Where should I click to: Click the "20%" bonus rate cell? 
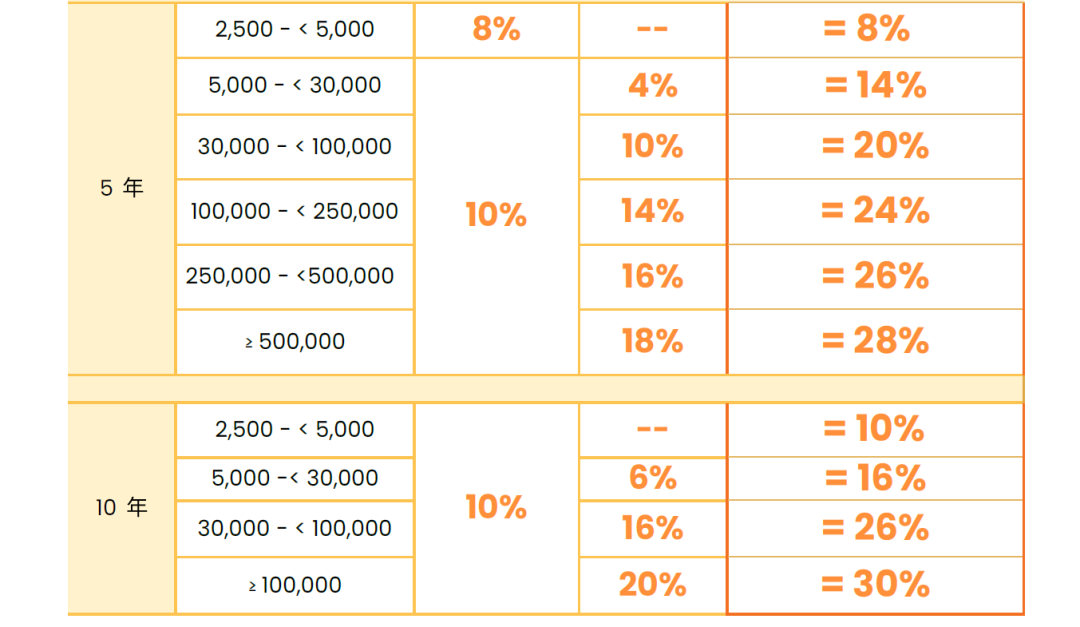coord(652,585)
